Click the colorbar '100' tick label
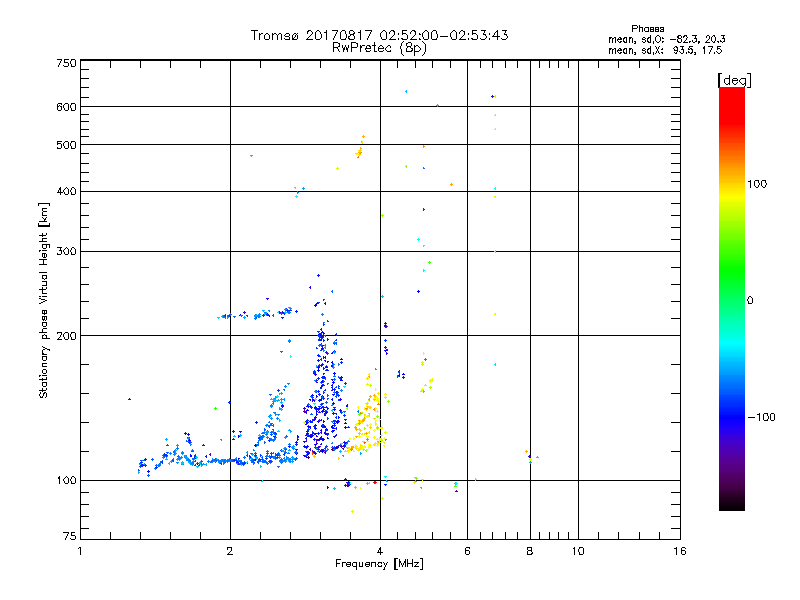The width and height of the screenshot is (800, 600). 757,184
